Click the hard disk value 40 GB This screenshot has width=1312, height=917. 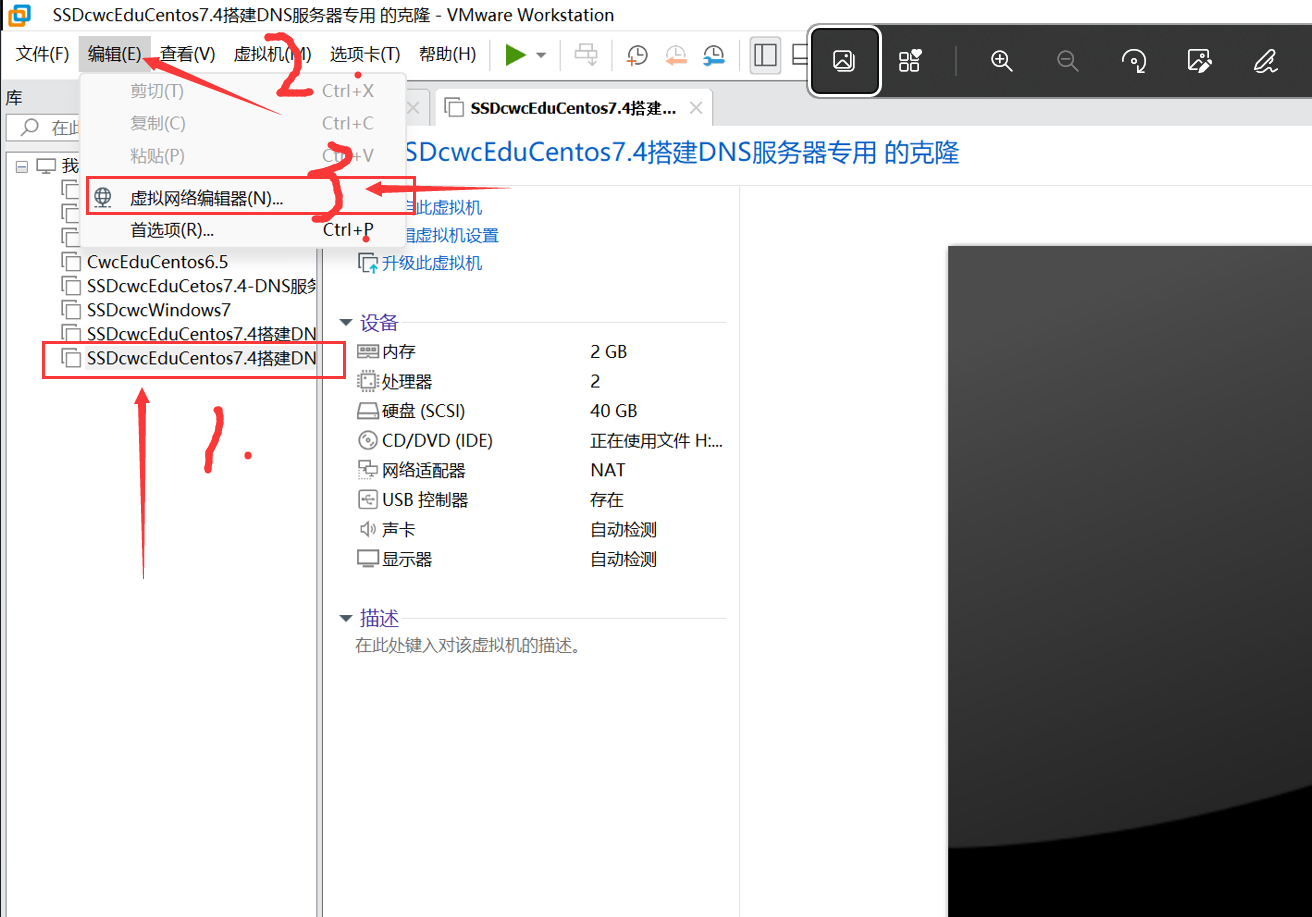(614, 411)
